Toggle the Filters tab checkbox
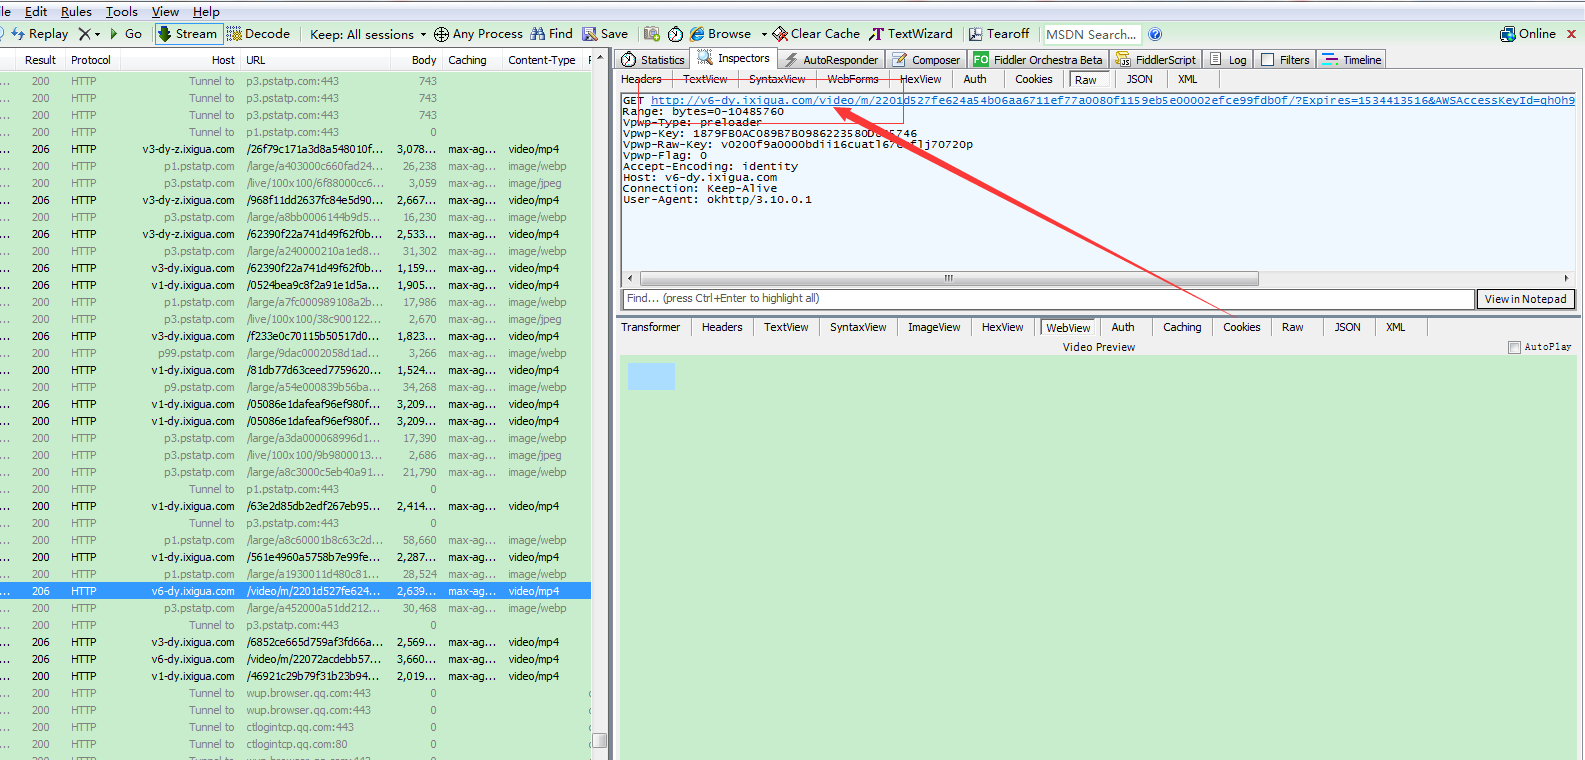The width and height of the screenshot is (1585, 760). [1268, 60]
